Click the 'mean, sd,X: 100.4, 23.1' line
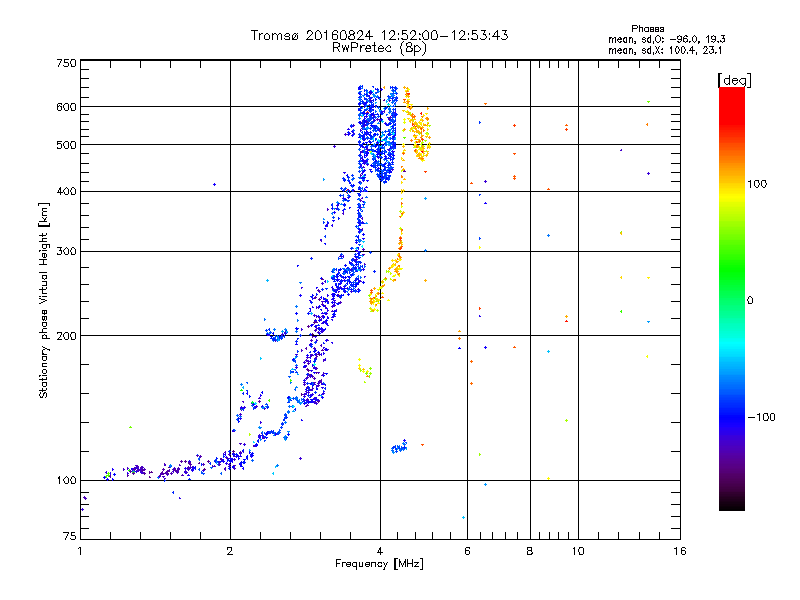Image resolution: width=800 pixels, height=600 pixels. [x=665, y=50]
